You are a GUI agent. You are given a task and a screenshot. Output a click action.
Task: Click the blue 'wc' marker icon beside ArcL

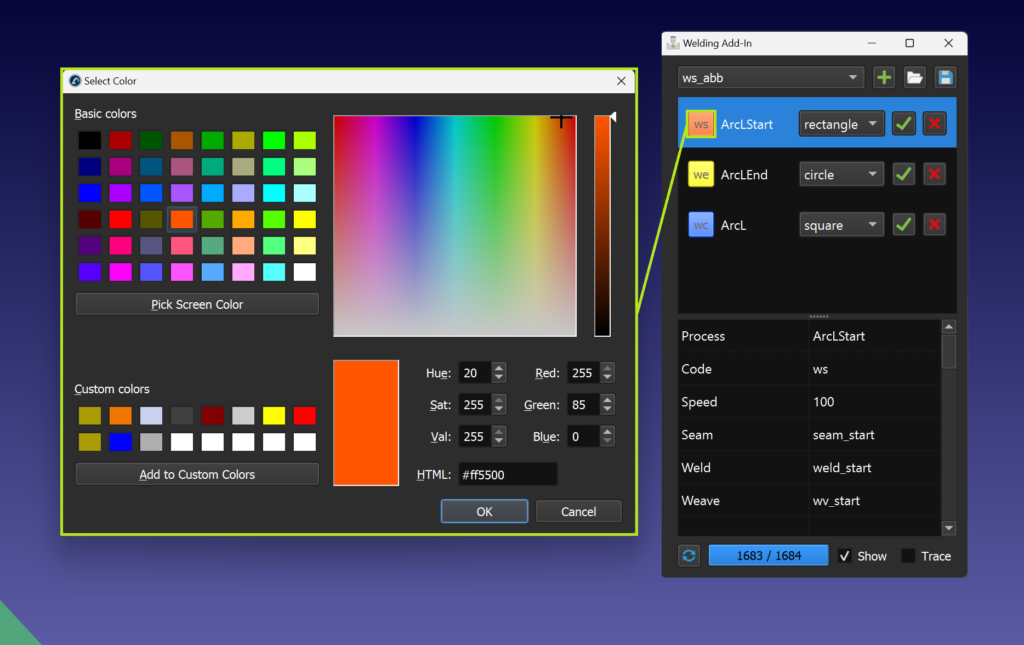click(x=700, y=224)
